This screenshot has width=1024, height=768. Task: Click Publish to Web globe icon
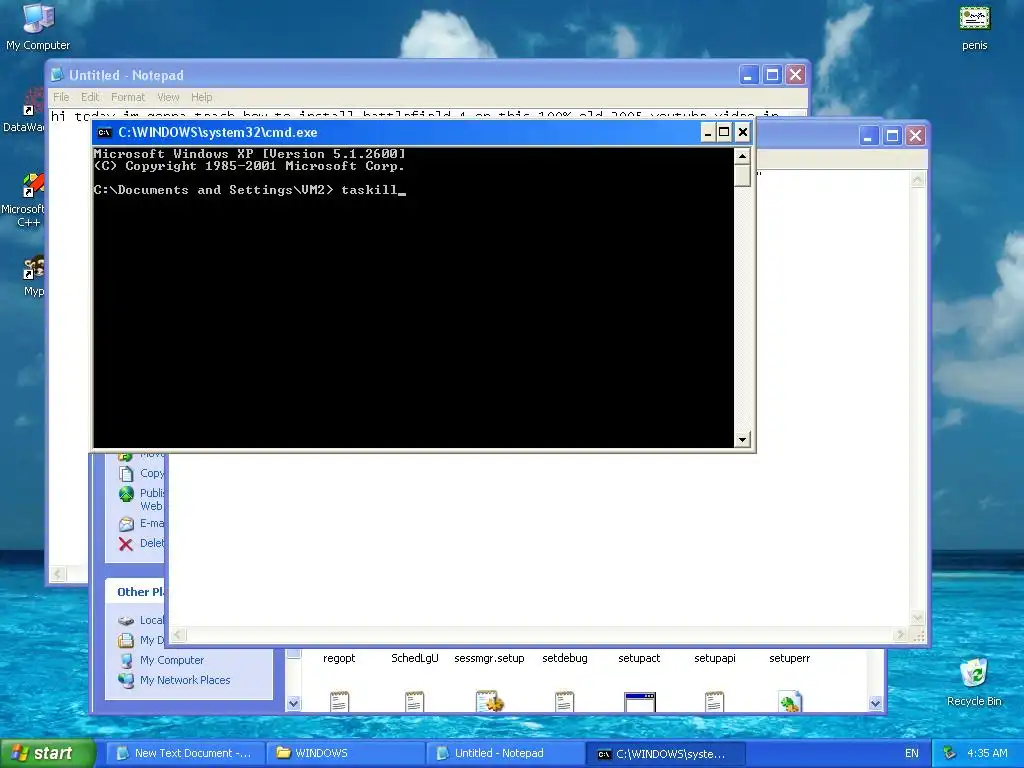[x=126, y=494]
